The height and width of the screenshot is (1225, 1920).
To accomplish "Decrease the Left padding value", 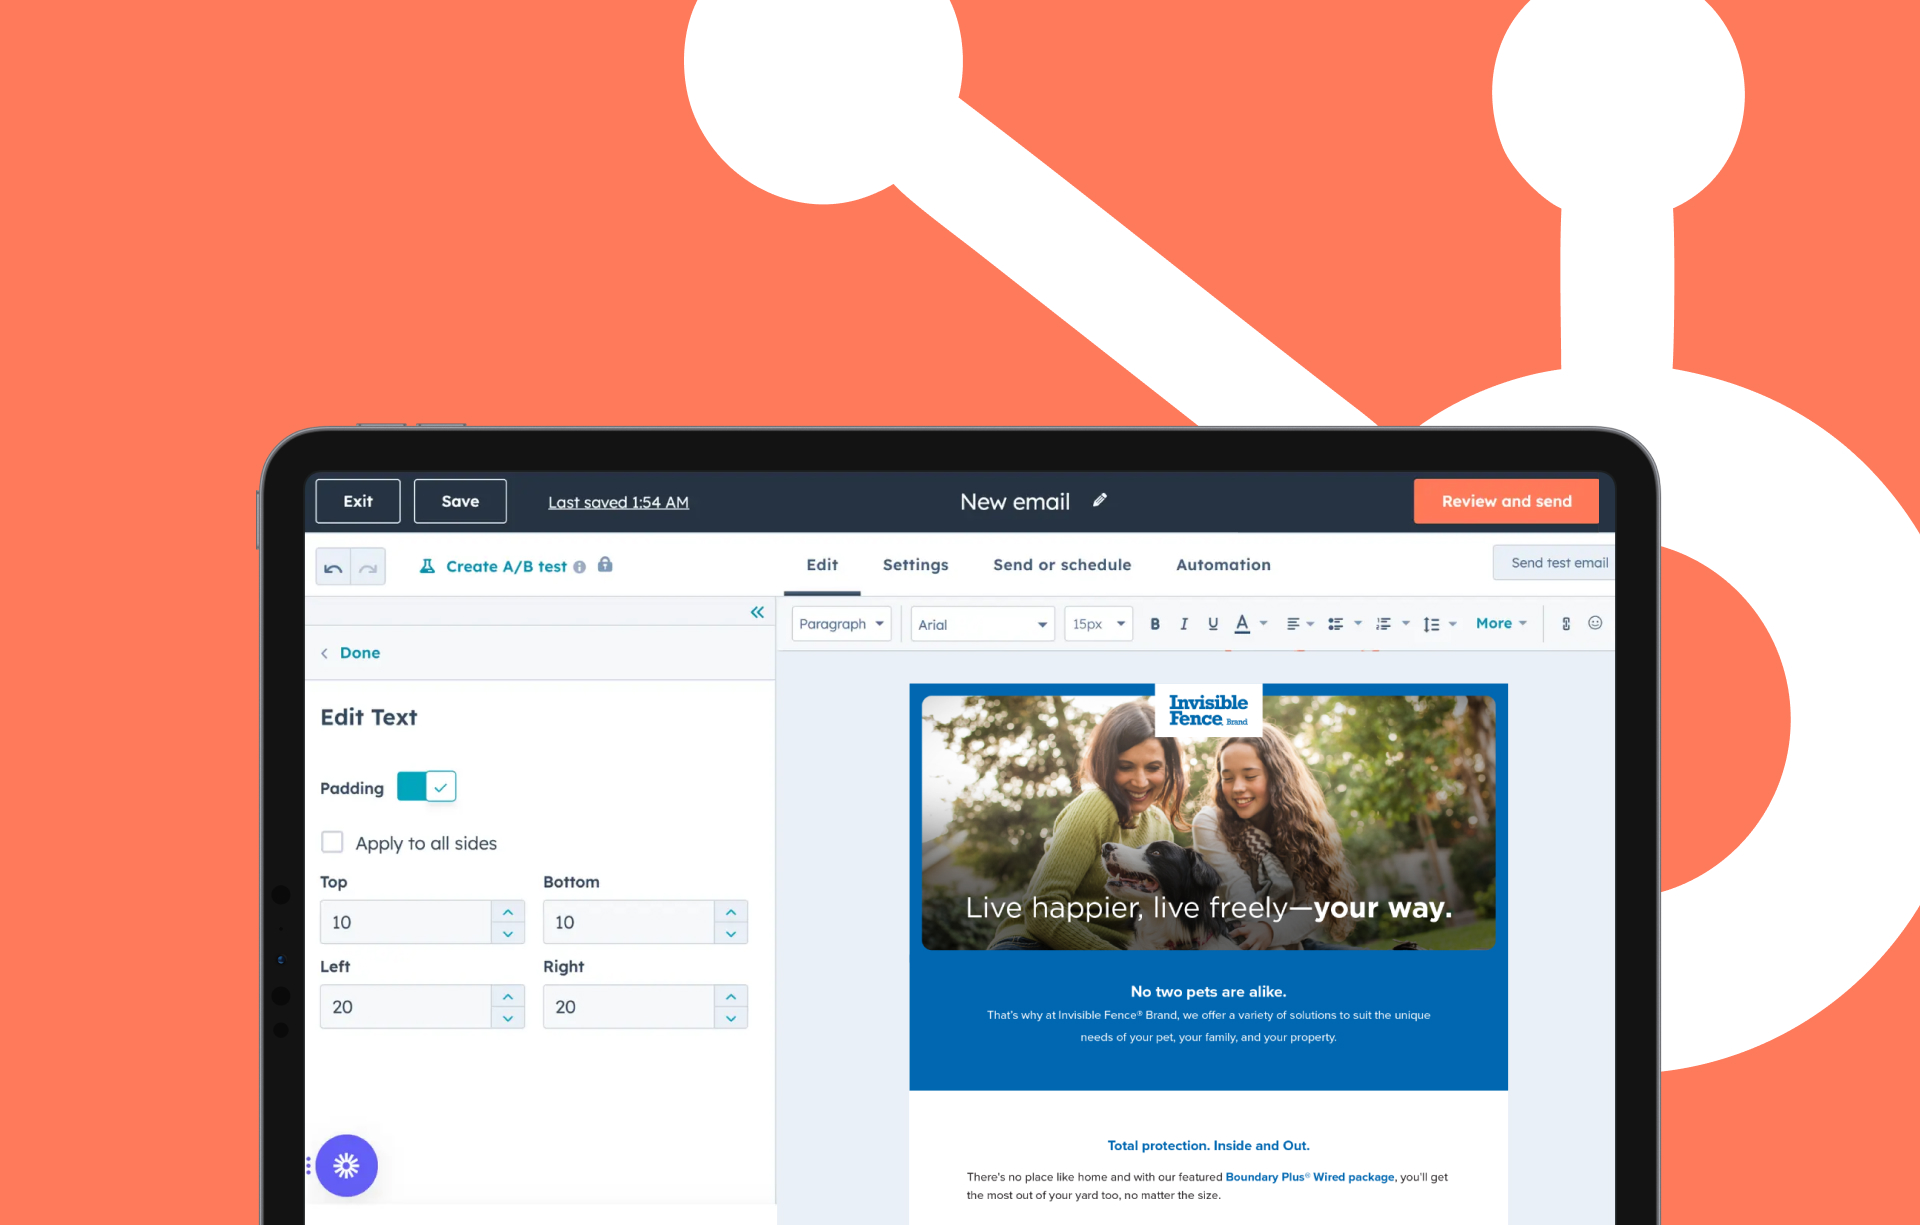I will (x=508, y=1018).
